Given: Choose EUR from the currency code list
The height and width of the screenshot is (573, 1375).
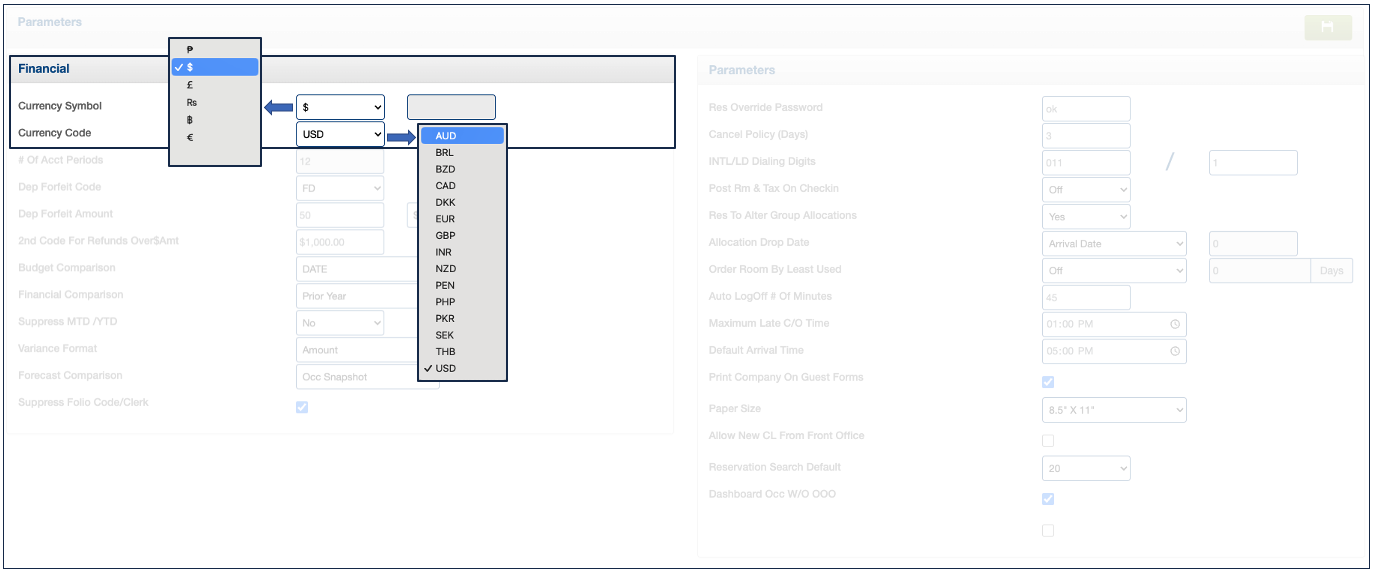Looking at the screenshot, I should point(446,219).
